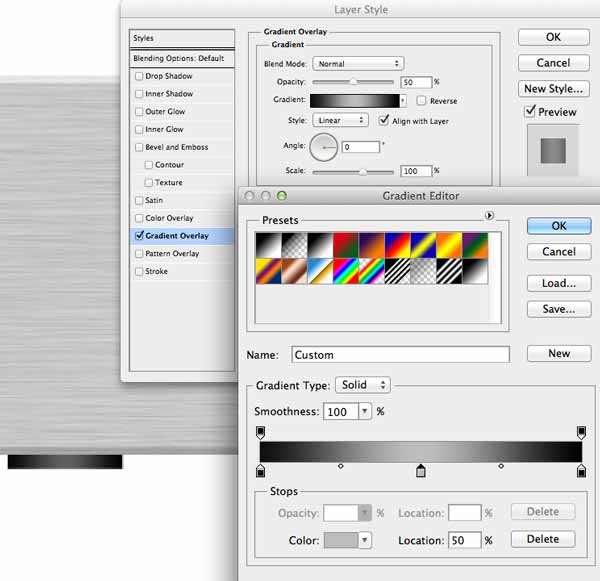This screenshot has width=600, height=581.
Task: Select the left black color stop
Action: 260,471
